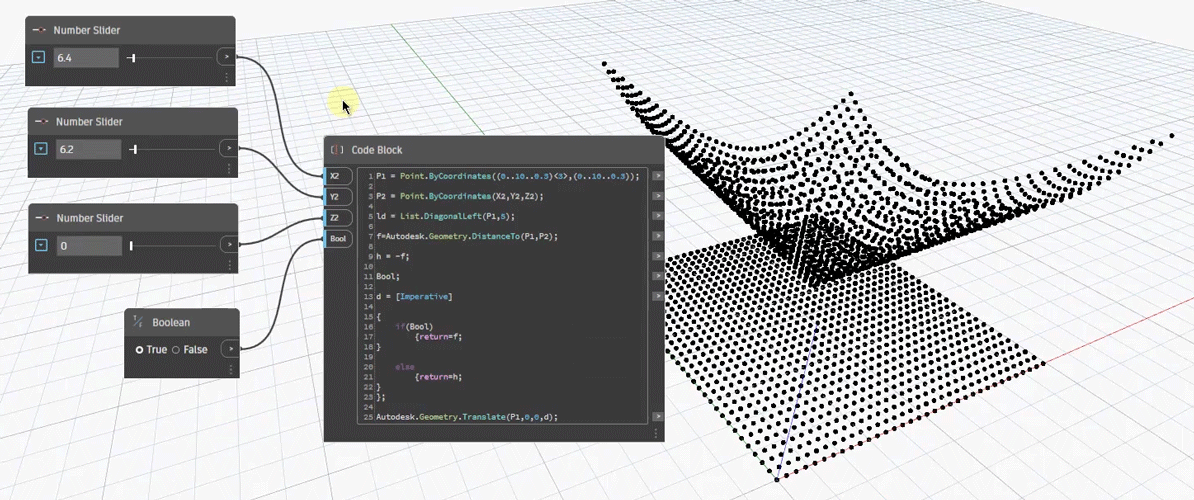The image size is (1194, 500).
Task: Click icon in the 0 Number Slider header
Action: (x=43, y=218)
